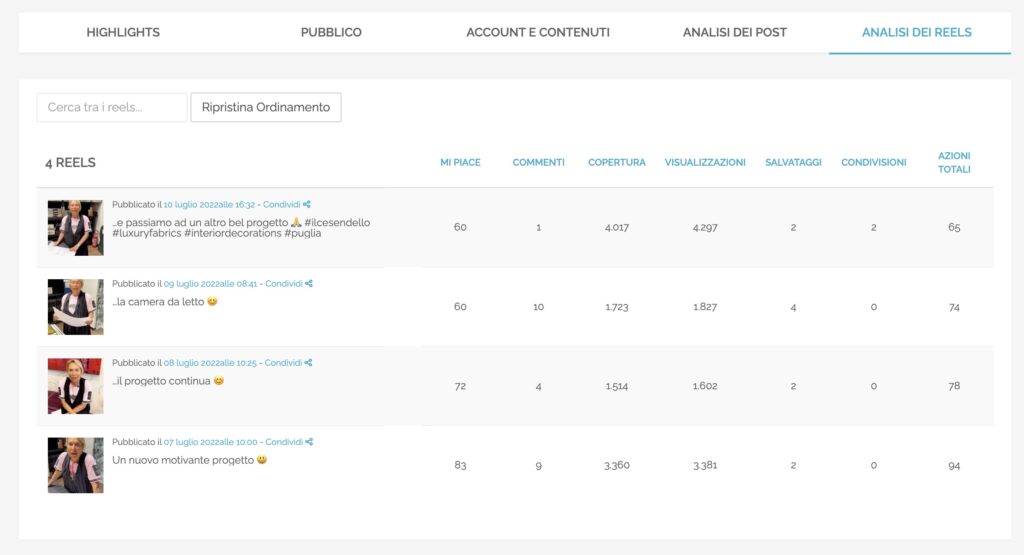
Task: Focus the Cerca tra i reels search field
Action: point(112,107)
